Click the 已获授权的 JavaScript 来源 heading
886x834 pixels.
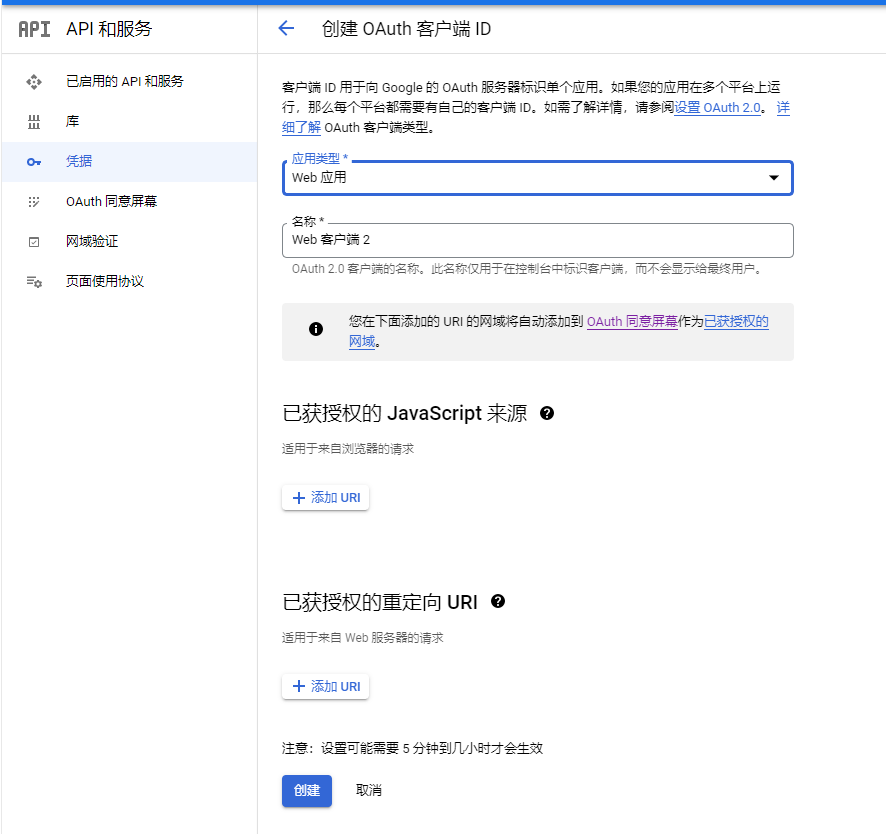coord(405,414)
